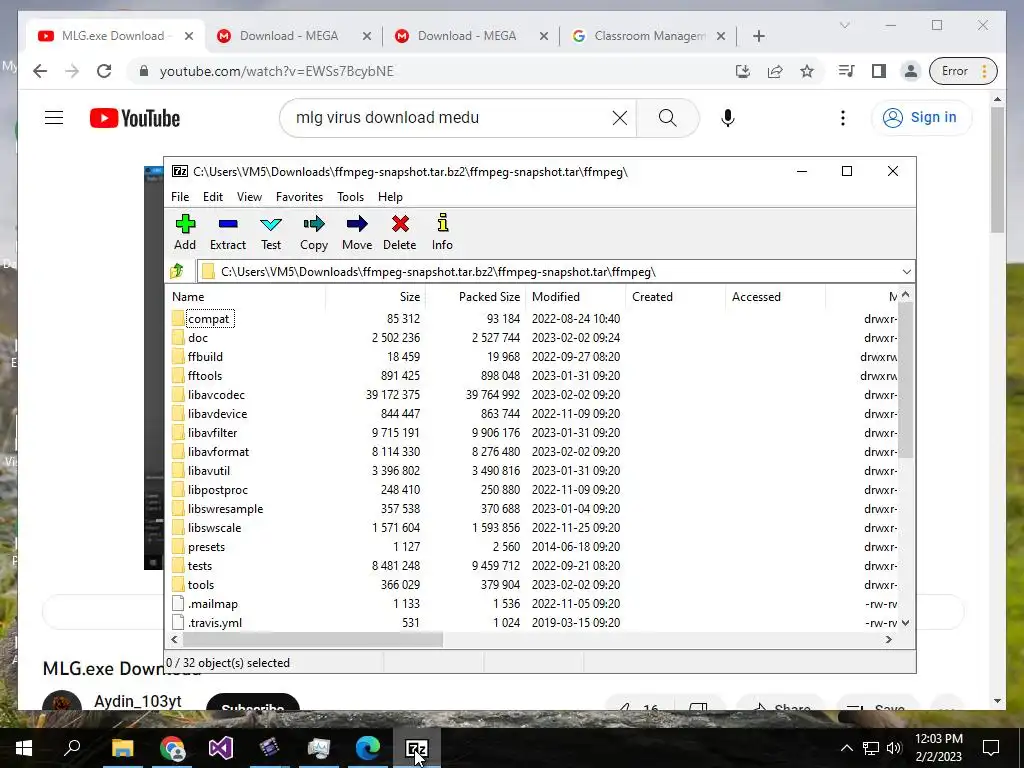The width and height of the screenshot is (1024, 768).
Task: Click the red Delete toolbar icon
Action: 400,232
